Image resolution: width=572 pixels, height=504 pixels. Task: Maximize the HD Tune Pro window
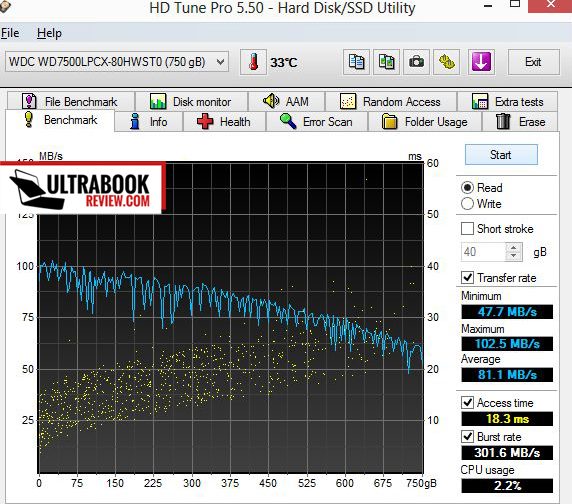point(515,4)
